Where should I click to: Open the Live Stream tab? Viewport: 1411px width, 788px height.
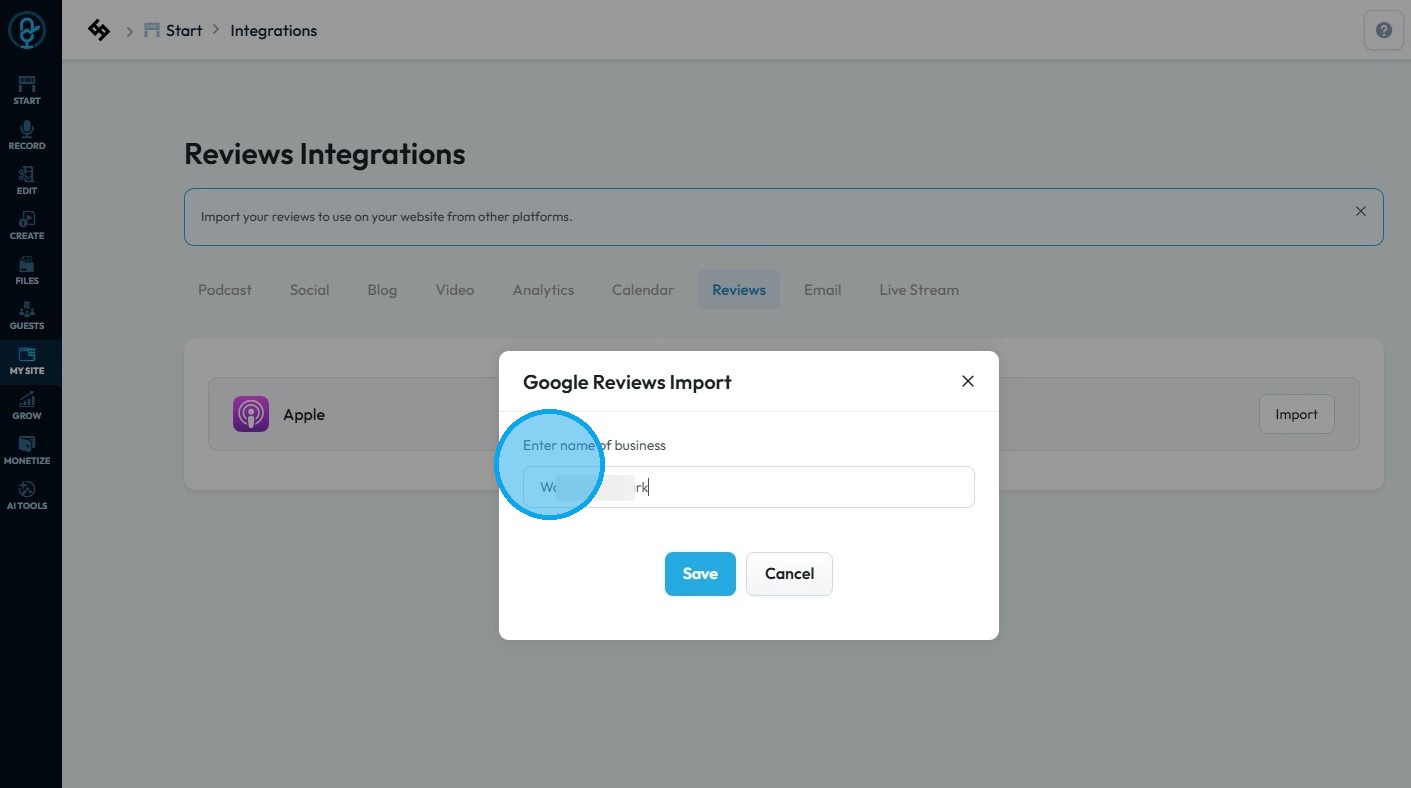(x=919, y=290)
